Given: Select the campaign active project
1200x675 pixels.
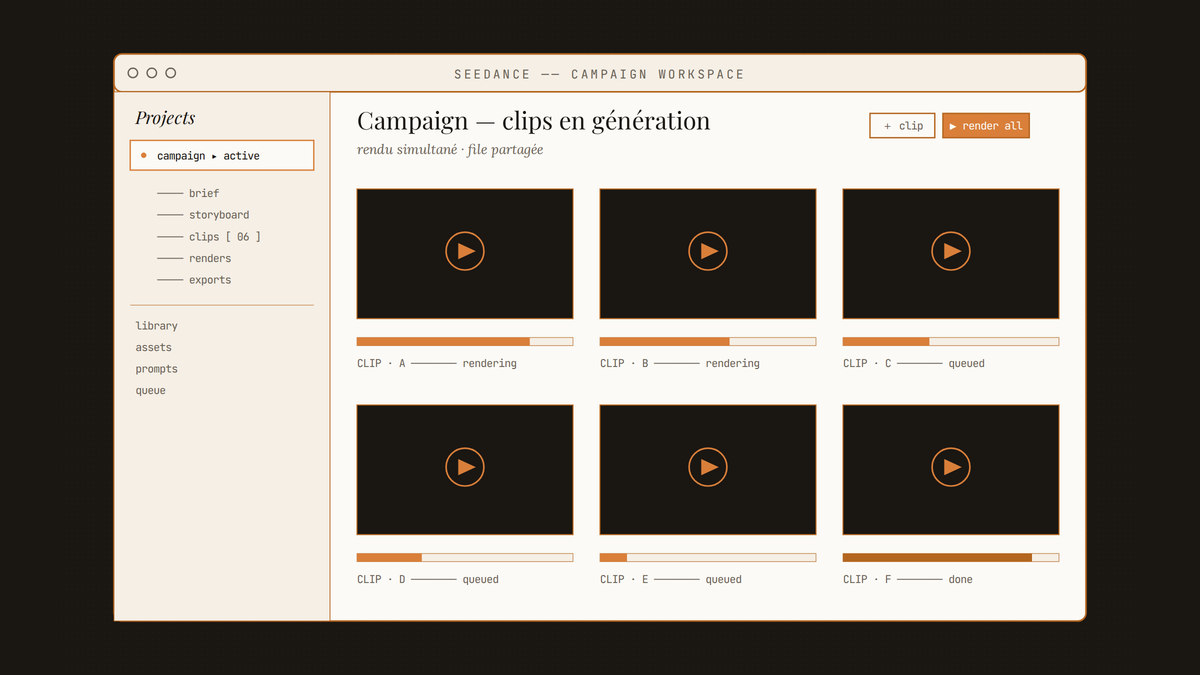Looking at the screenshot, I should click(x=222, y=156).
